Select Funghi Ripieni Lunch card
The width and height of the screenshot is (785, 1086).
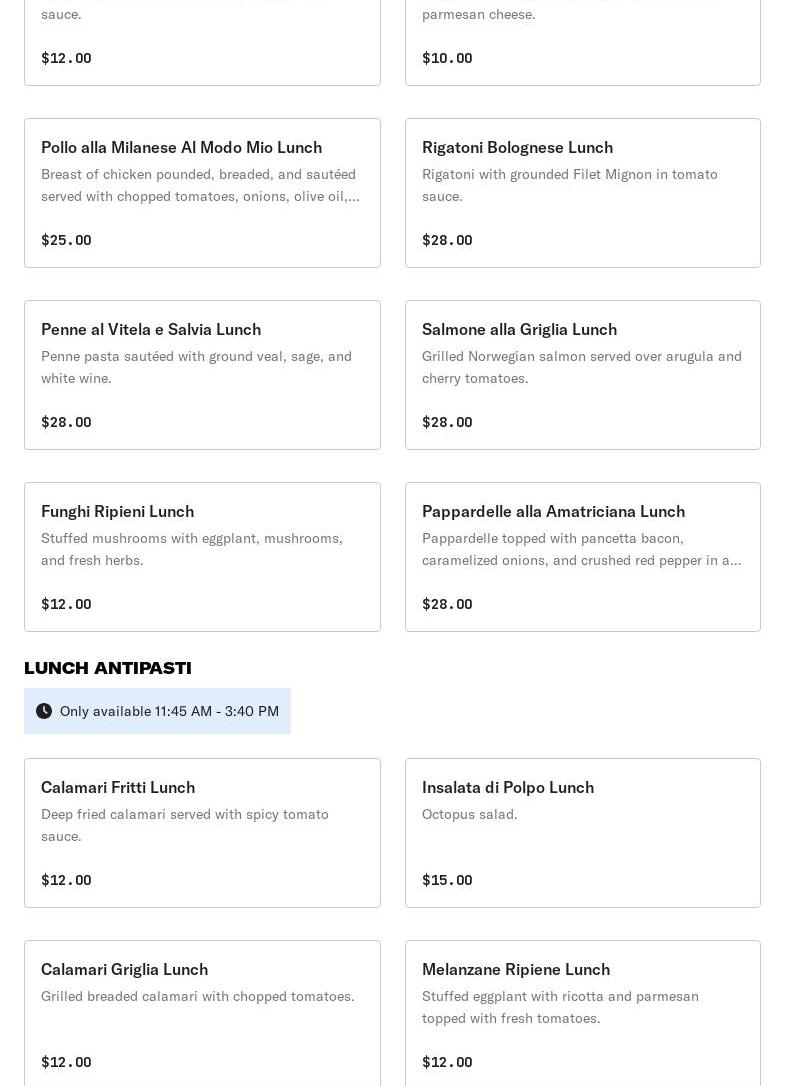[202, 557]
